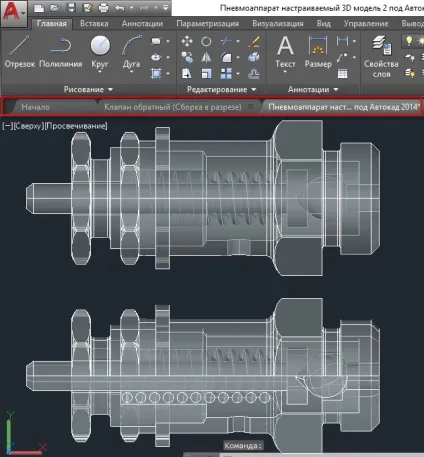Open the Вставка ribbon tab
The image size is (424, 457).
pos(94,24)
